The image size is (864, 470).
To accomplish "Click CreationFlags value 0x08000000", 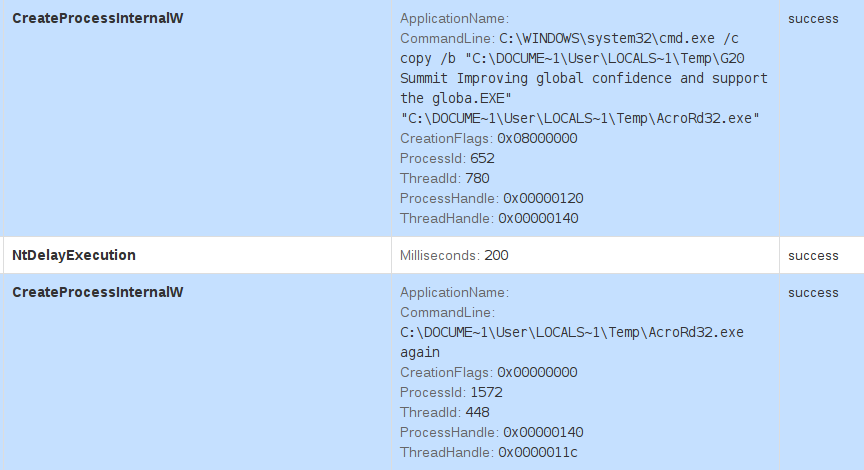I will pos(537,138).
